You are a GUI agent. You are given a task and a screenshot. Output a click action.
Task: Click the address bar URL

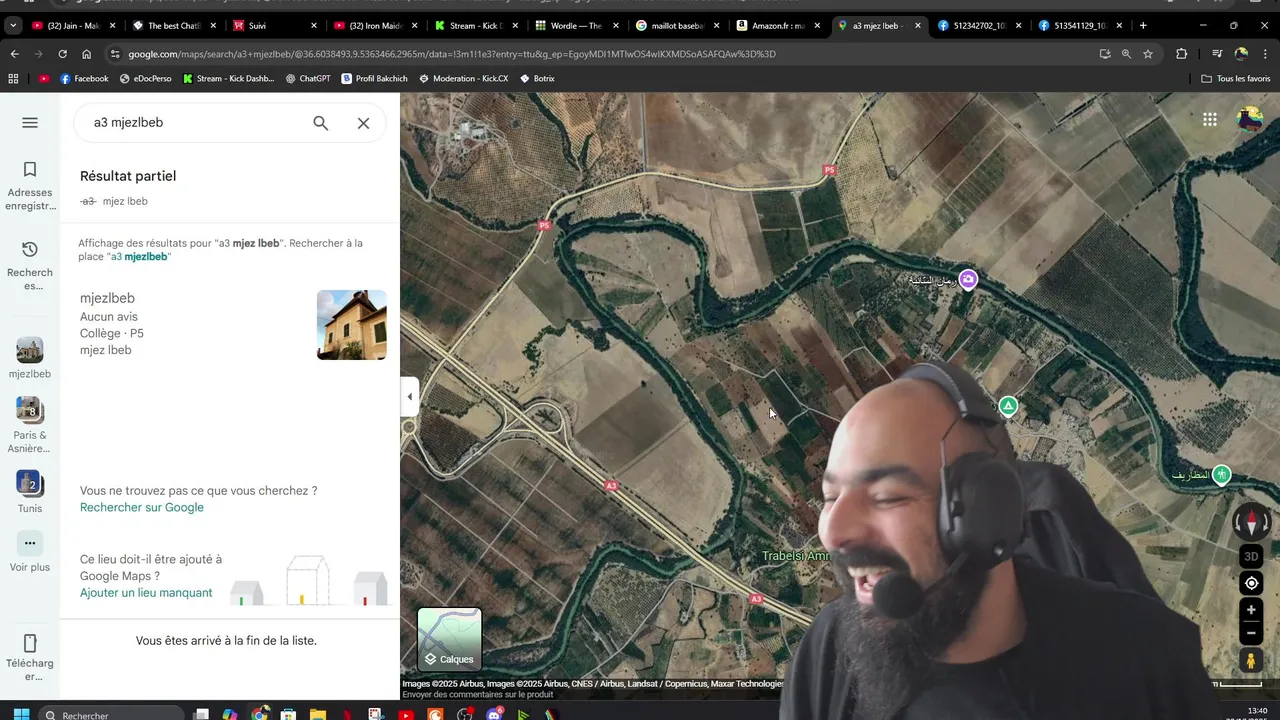[452, 54]
